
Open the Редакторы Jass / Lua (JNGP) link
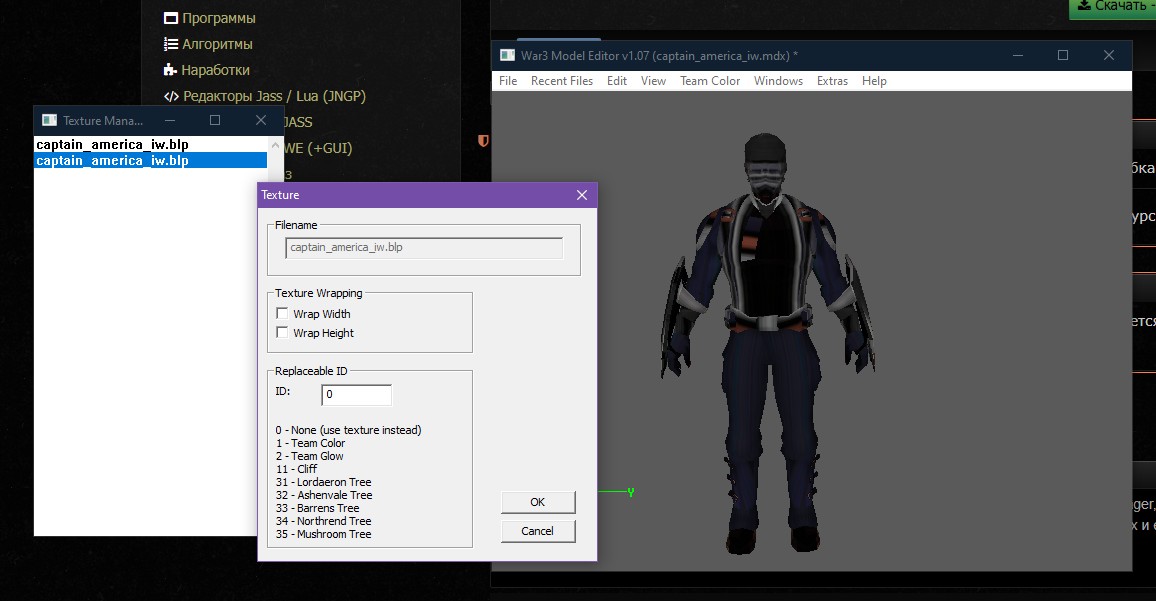274,96
